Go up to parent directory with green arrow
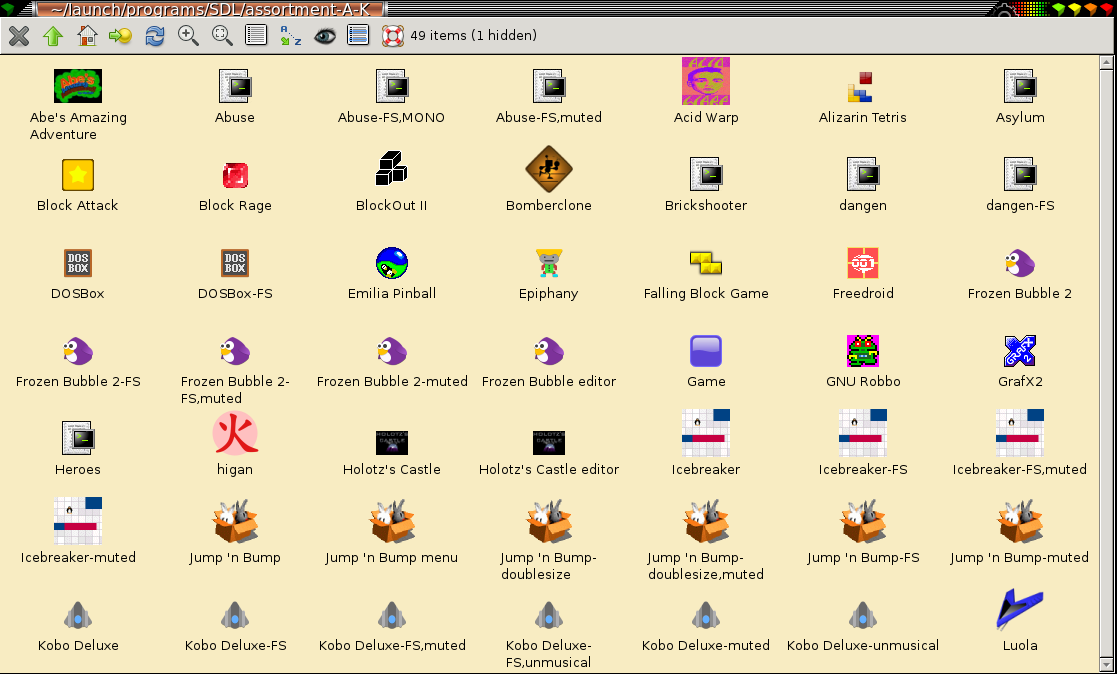The height and width of the screenshot is (674, 1117). tap(53, 36)
